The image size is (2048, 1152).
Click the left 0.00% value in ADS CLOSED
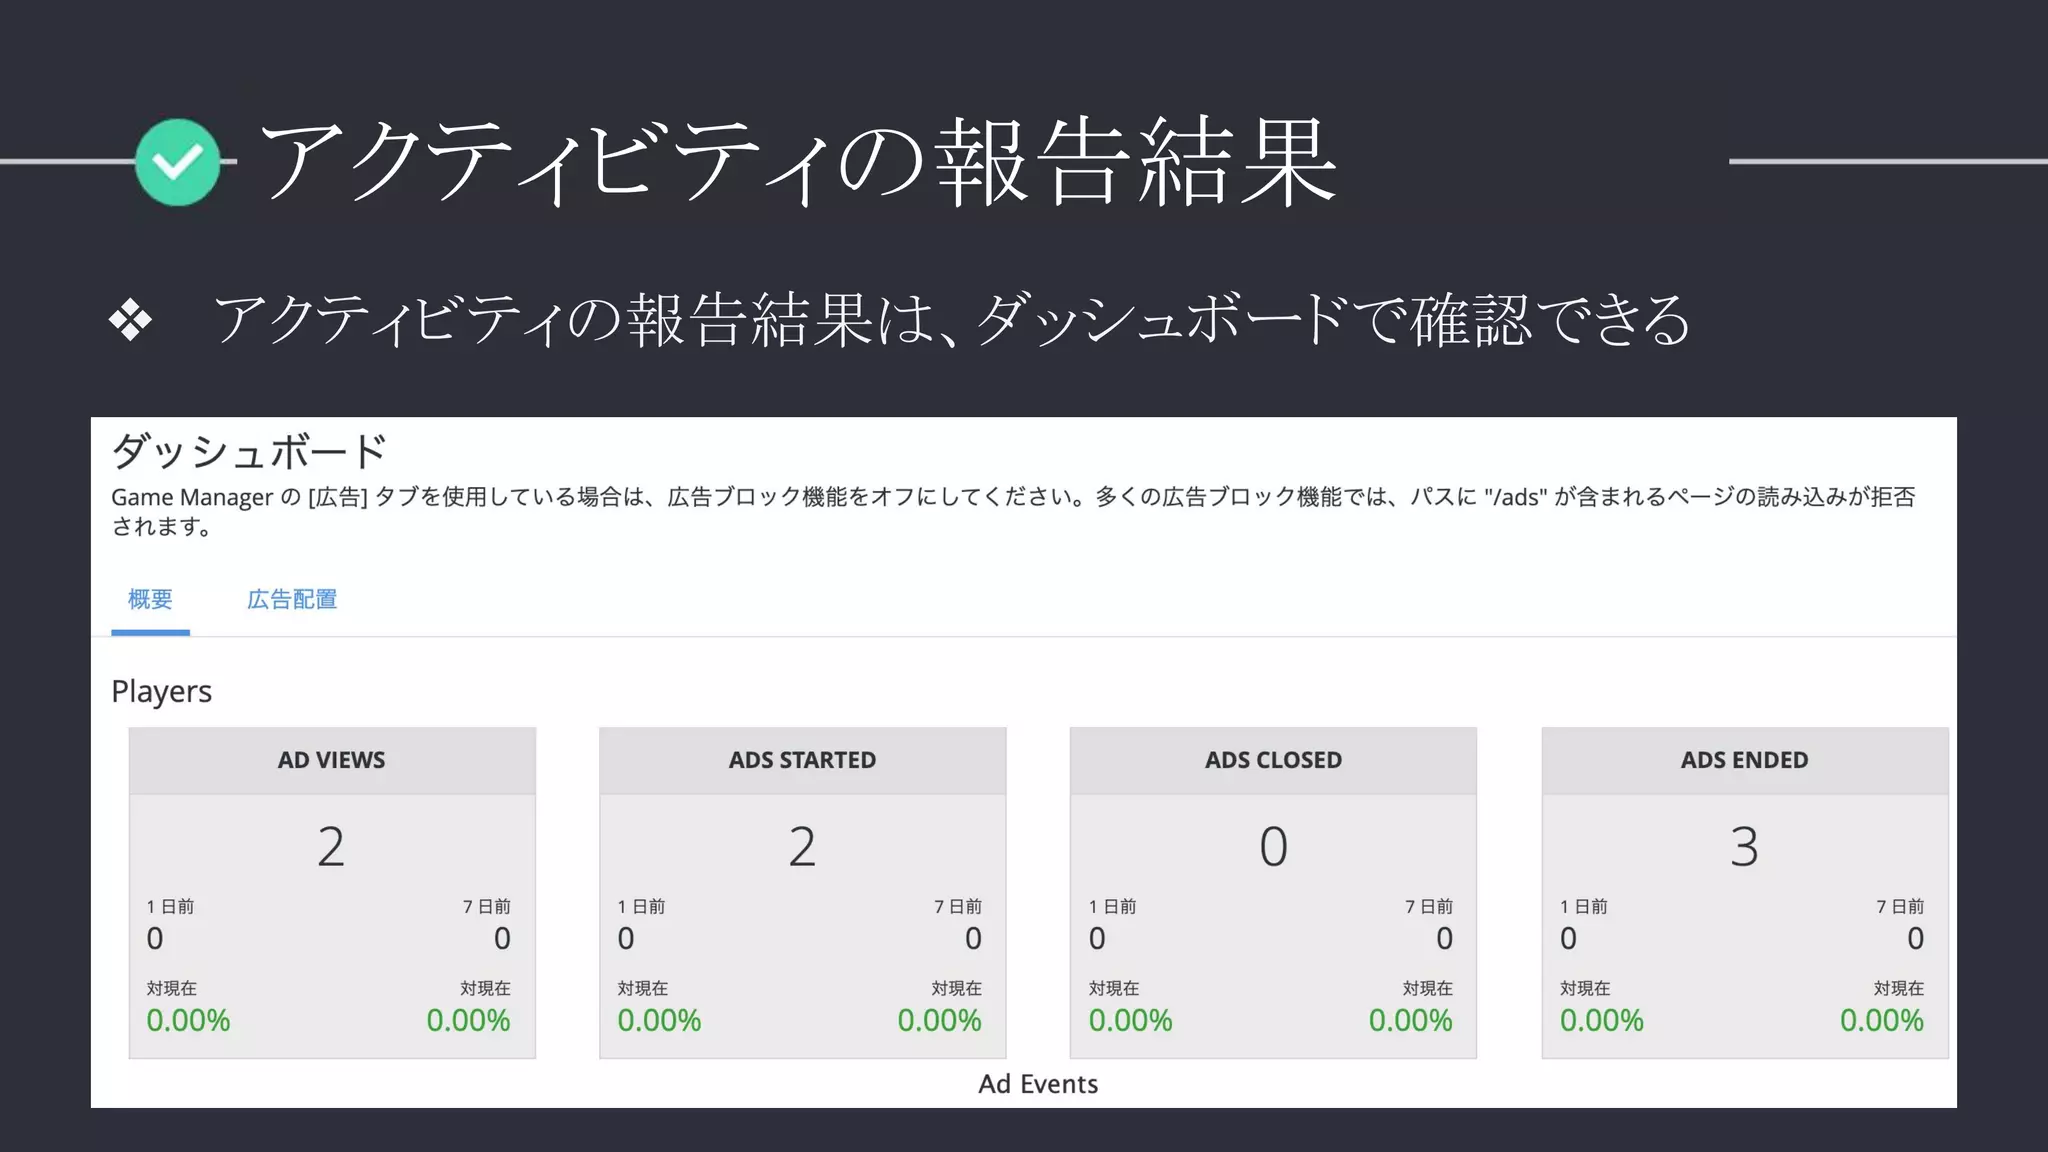pos(1130,1021)
